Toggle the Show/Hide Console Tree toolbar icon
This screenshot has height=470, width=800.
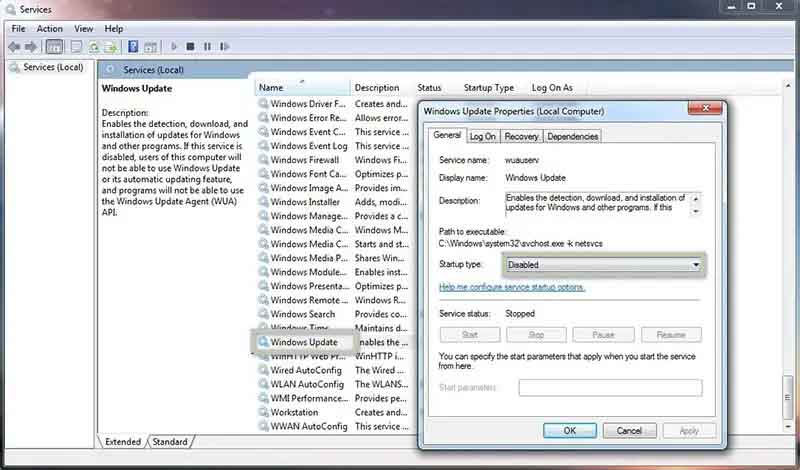(54, 47)
